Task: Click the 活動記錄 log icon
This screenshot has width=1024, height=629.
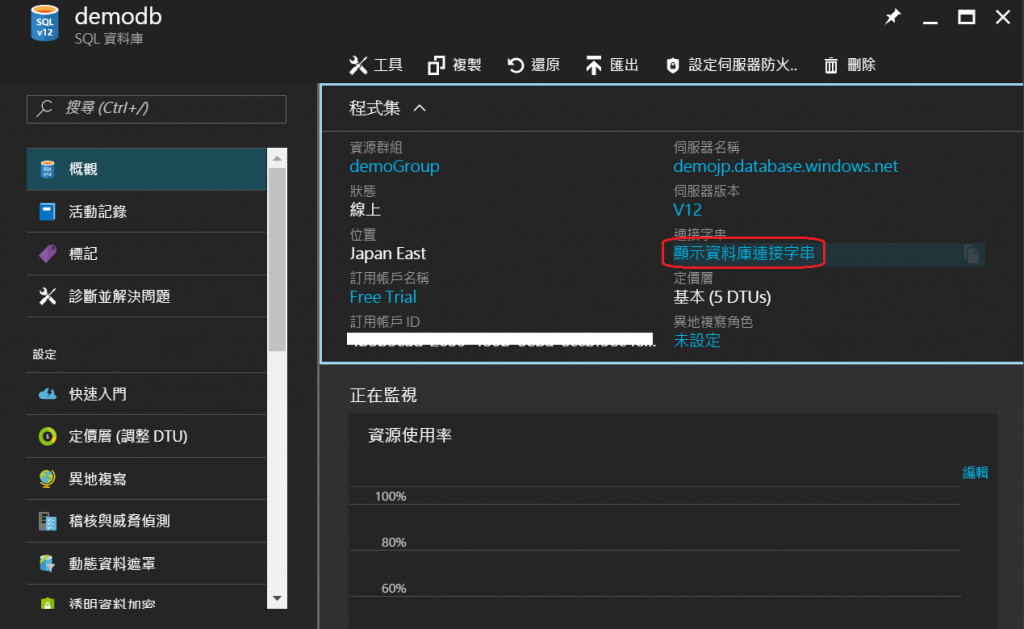Action: pyautogui.click(x=47, y=212)
